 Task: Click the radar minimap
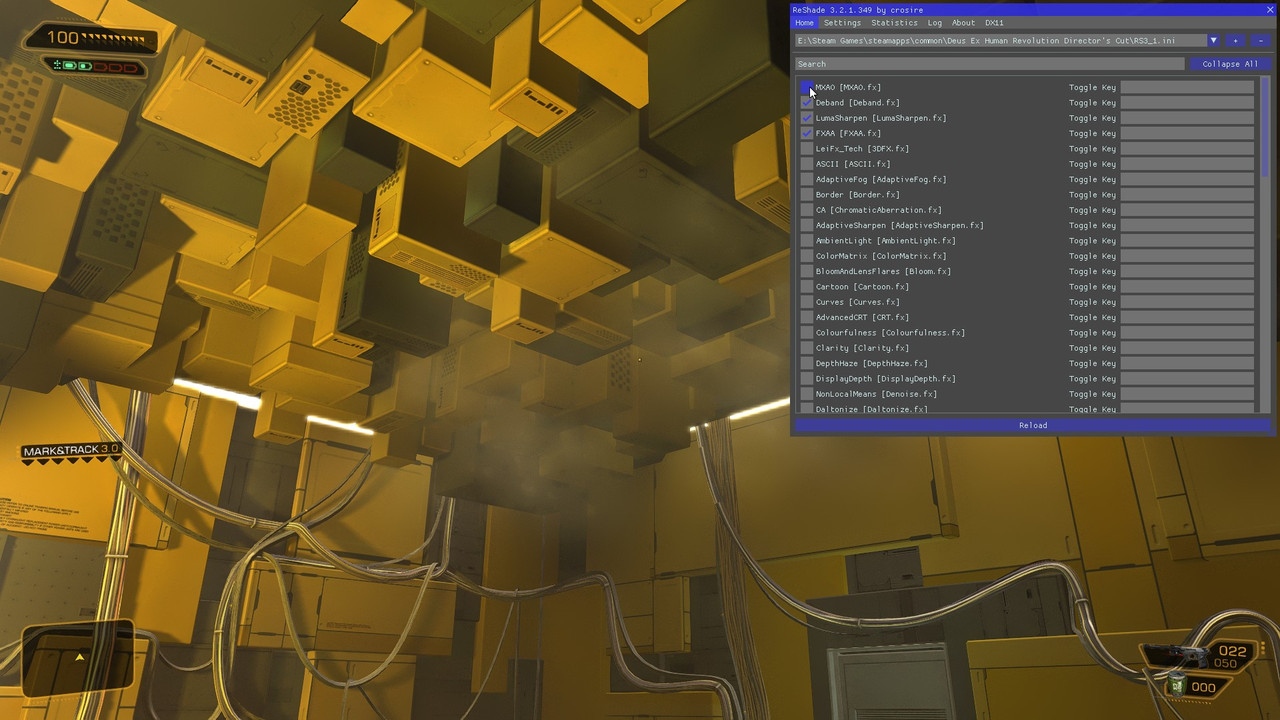78,658
